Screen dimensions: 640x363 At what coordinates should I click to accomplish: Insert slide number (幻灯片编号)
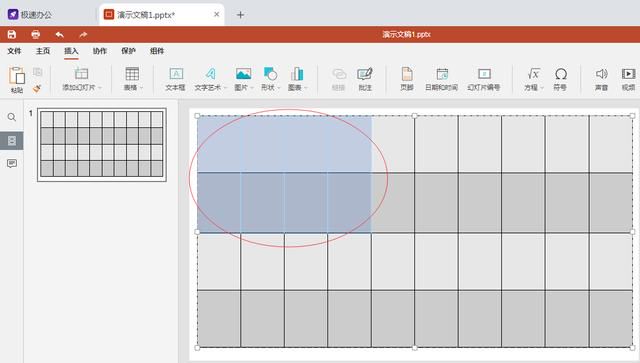click(x=484, y=79)
